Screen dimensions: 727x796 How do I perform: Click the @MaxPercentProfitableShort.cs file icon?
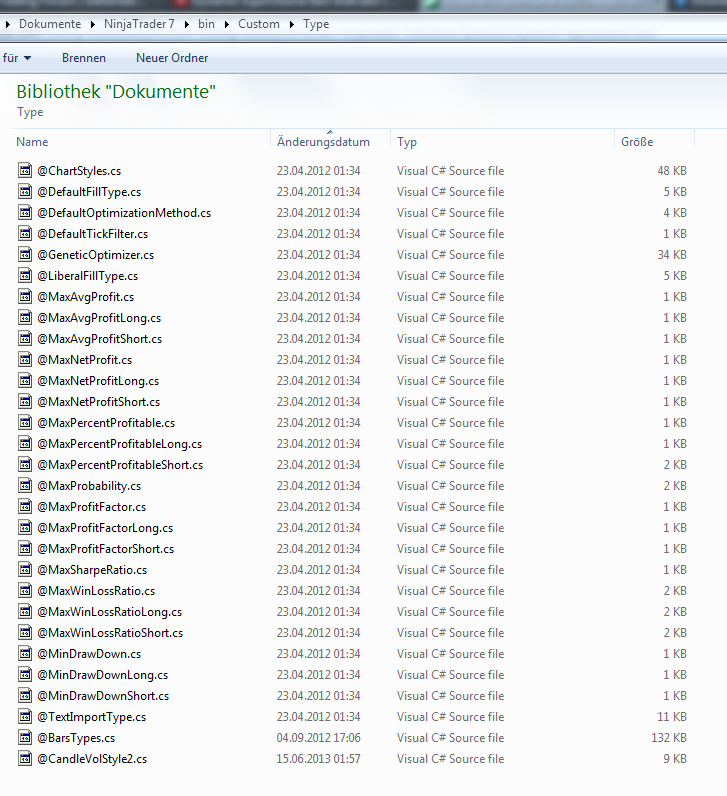pyautogui.click(x=25, y=465)
